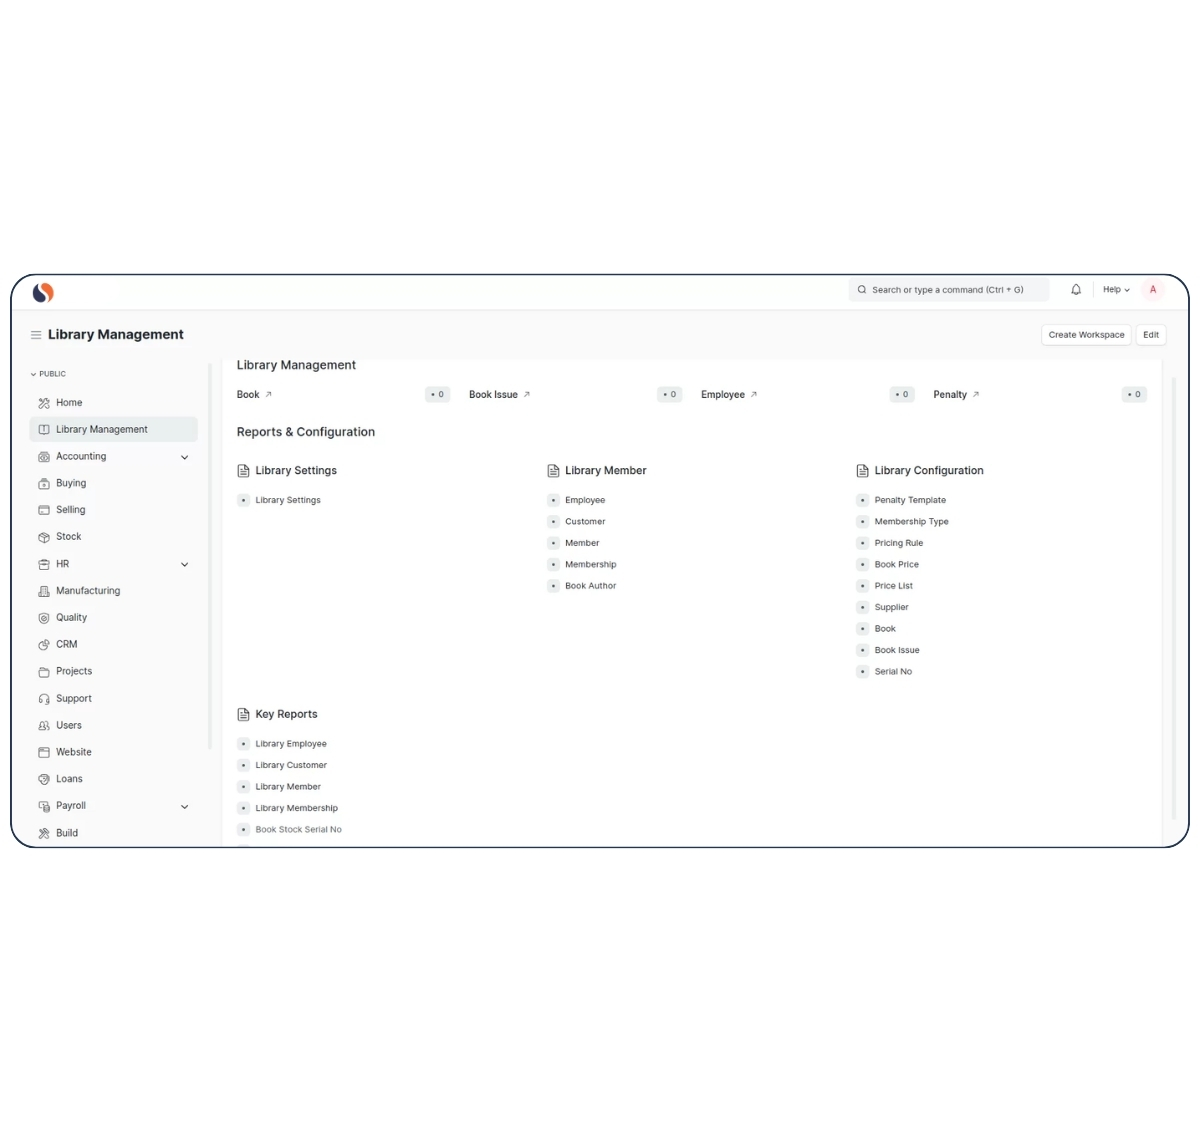The width and height of the screenshot is (1200, 1122).
Task: Expand the HR sidebar section
Action: [185, 565]
